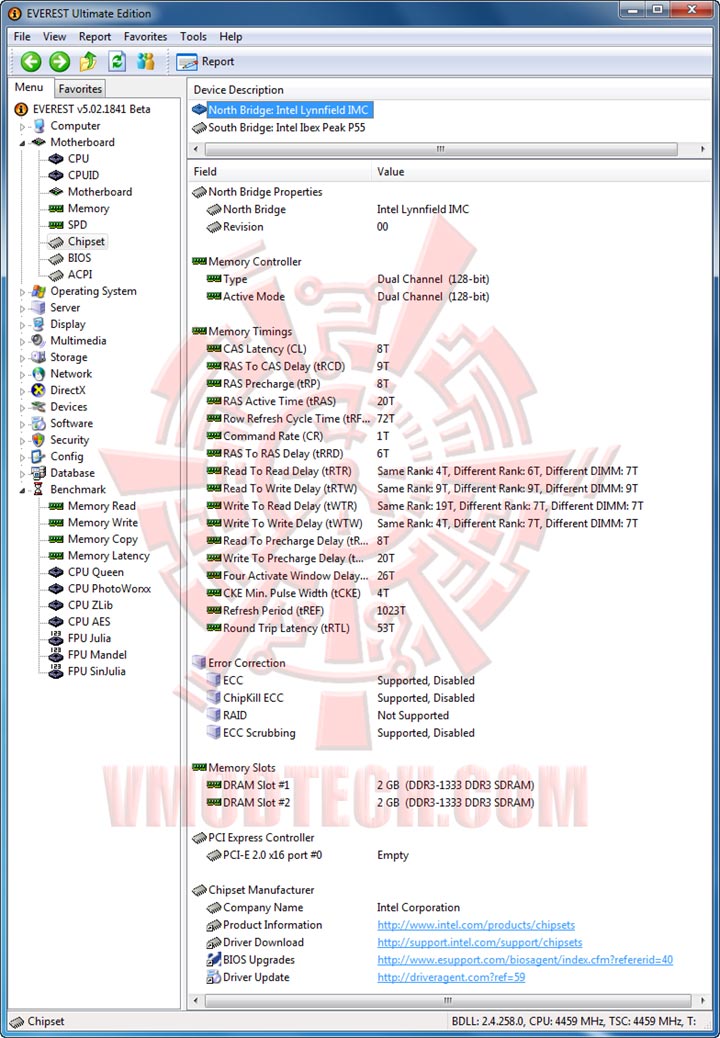Expand the Network tree node

22,374
